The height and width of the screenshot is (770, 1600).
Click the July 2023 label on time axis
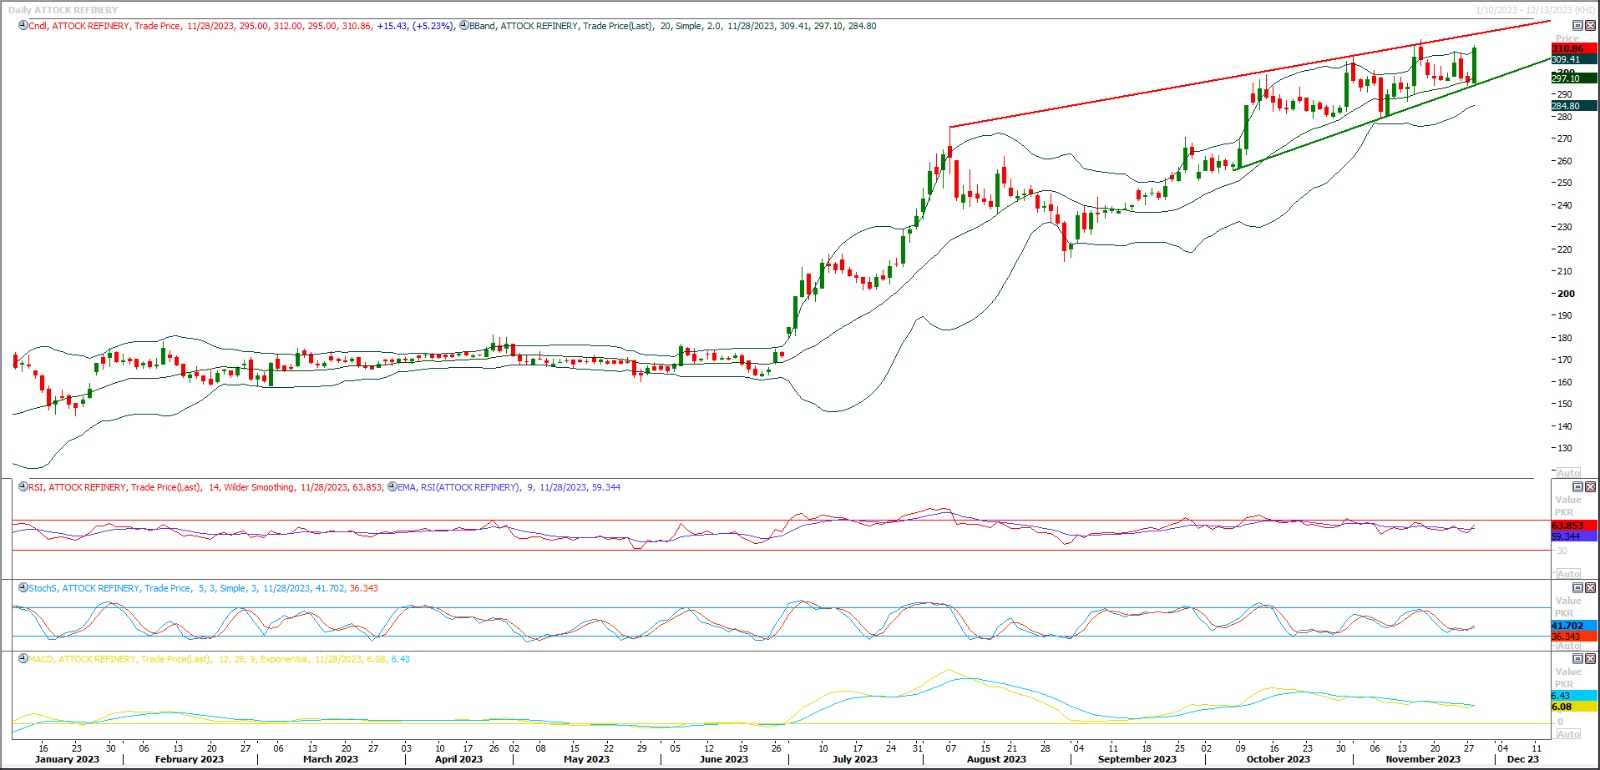[x=855, y=759]
